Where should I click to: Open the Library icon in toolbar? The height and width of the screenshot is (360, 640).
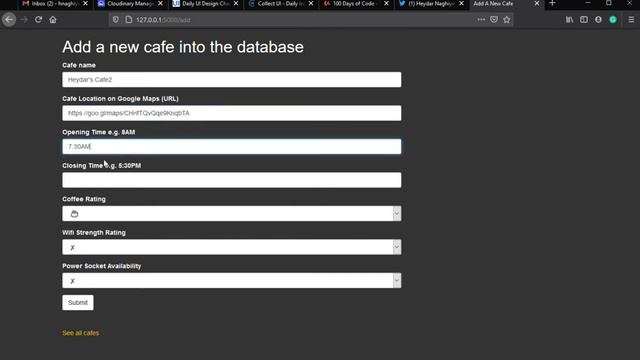tap(569, 20)
